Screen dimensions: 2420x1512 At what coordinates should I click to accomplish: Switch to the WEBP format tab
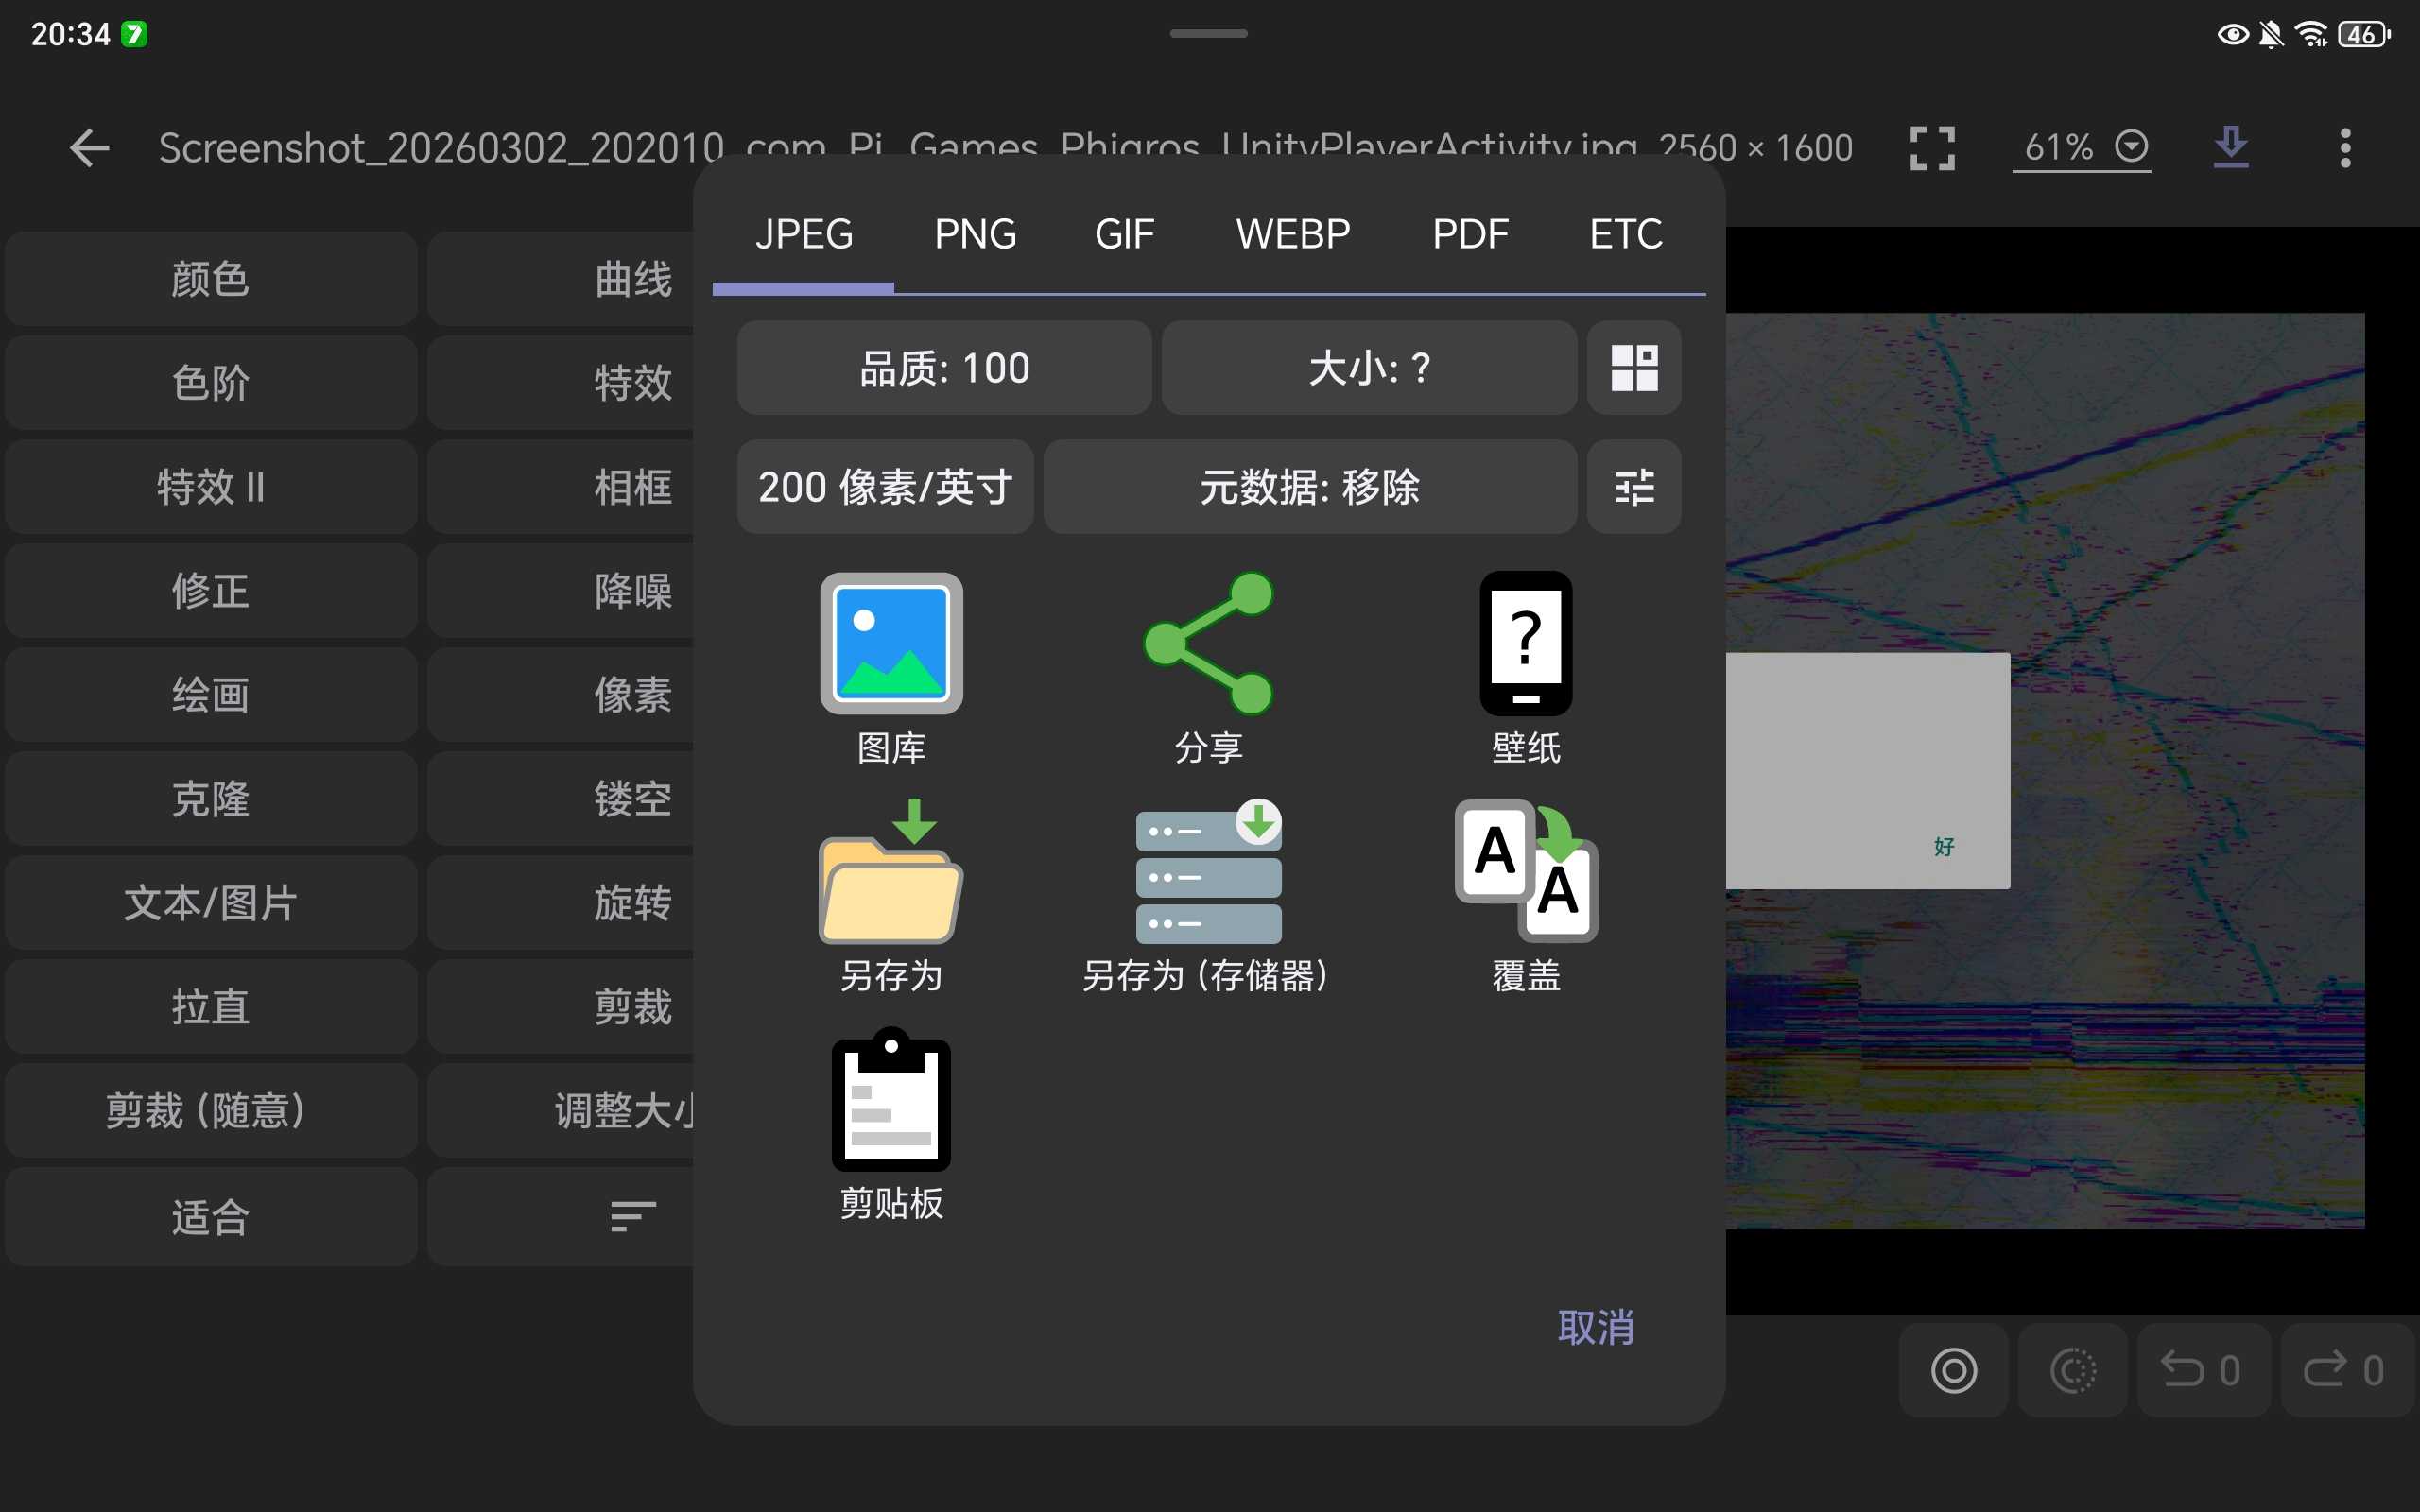[x=1292, y=235]
